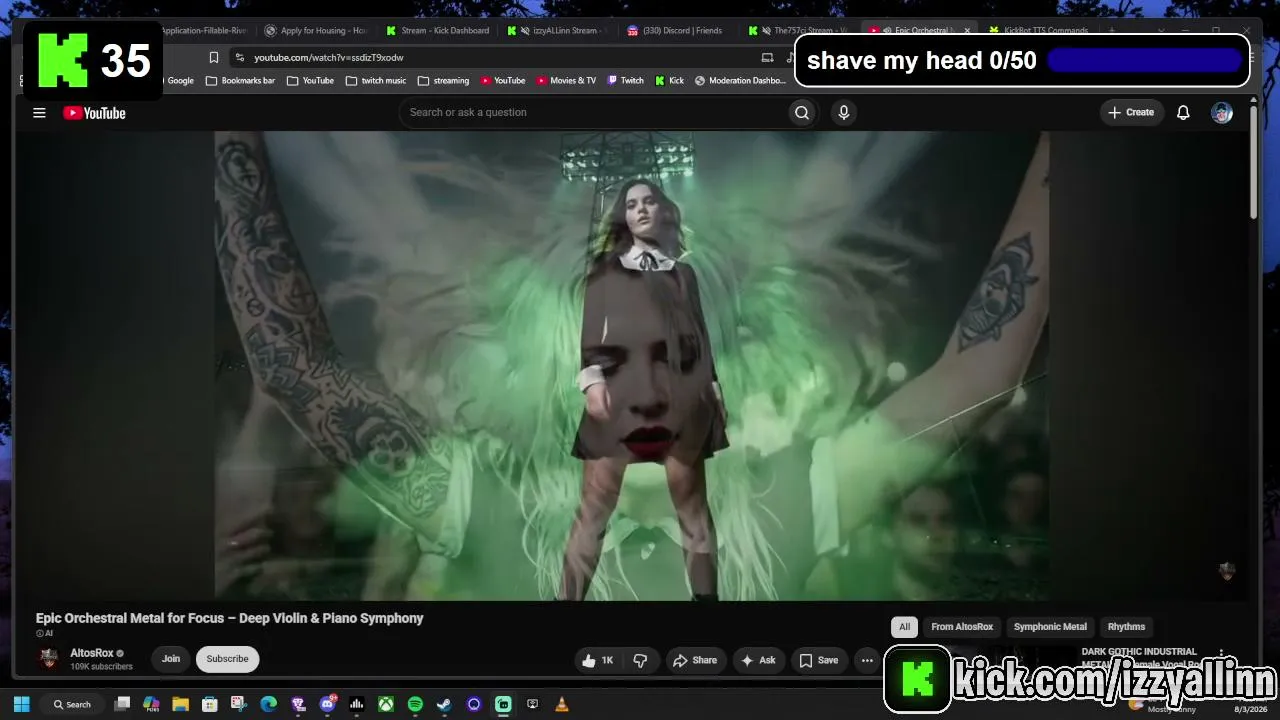This screenshot has height=720, width=1280.
Task: Switch to Stream - Kick Dashboard tab
Action: click(x=437, y=31)
